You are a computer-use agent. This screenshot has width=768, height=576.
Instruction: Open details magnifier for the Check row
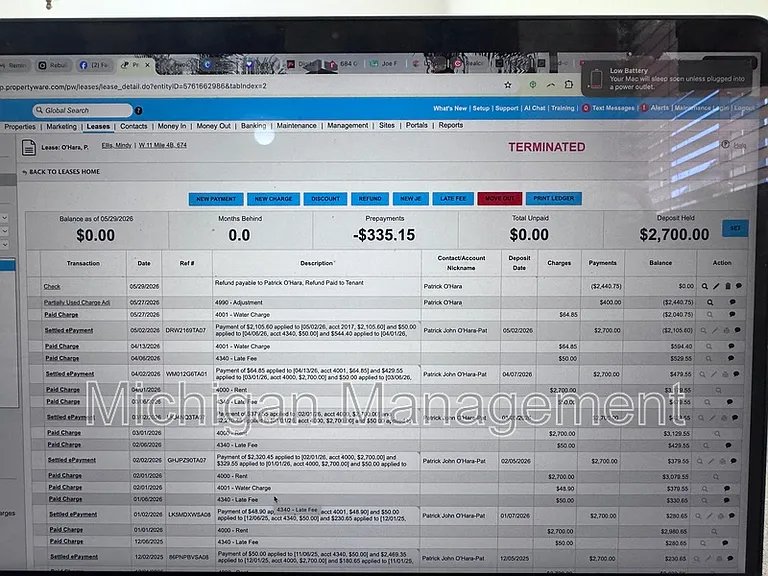pos(704,286)
